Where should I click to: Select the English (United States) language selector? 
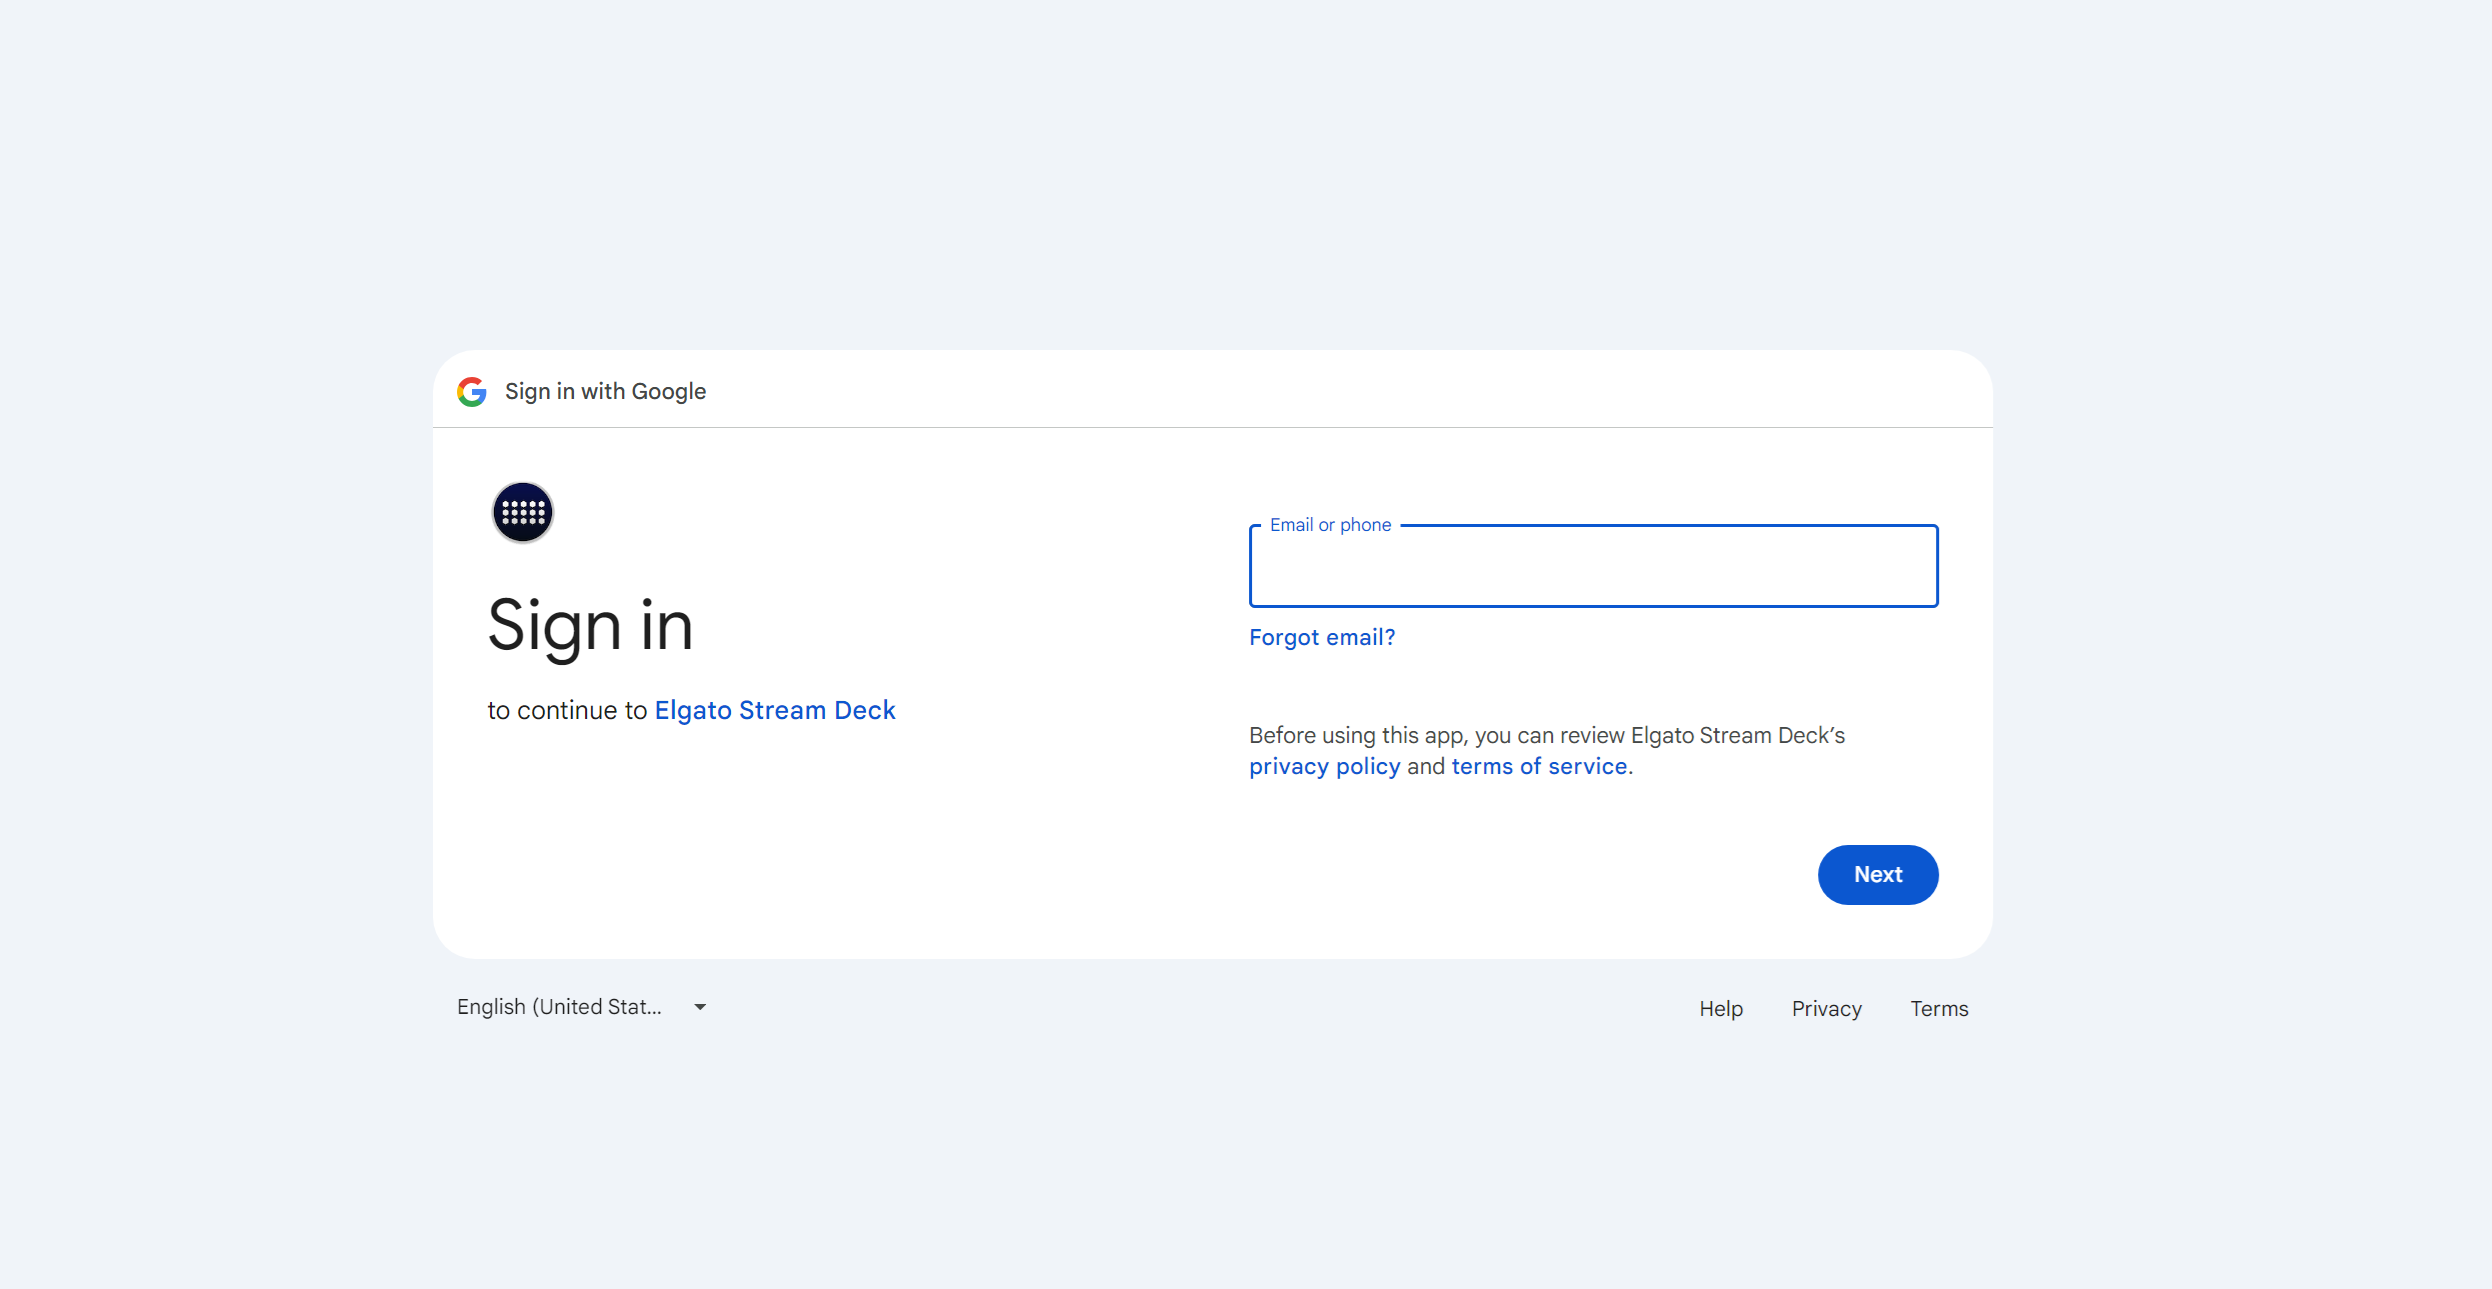tap(583, 1007)
